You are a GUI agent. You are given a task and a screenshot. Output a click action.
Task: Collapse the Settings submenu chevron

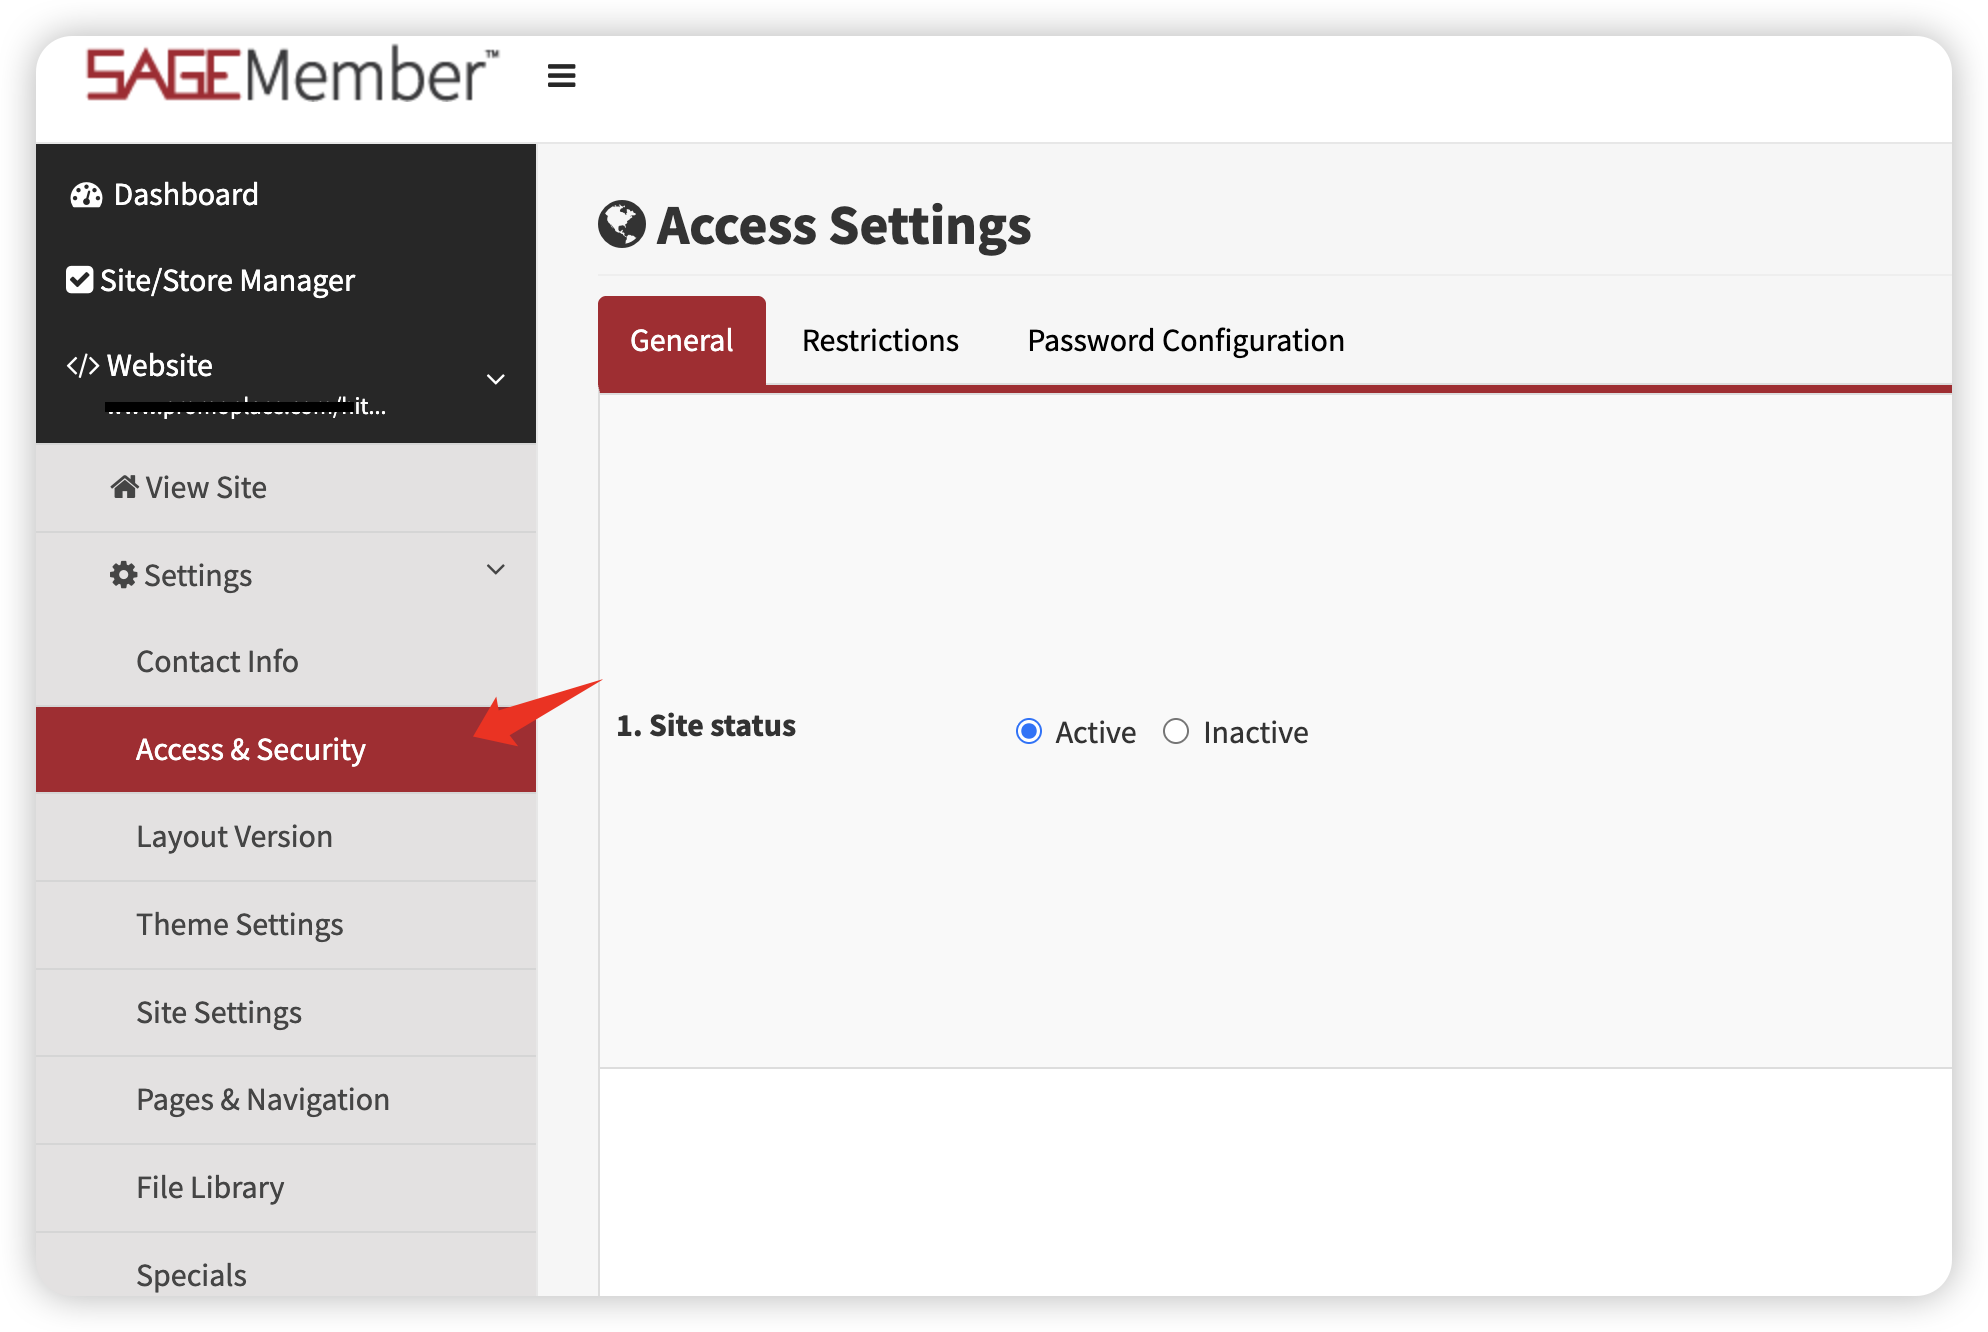495,570
